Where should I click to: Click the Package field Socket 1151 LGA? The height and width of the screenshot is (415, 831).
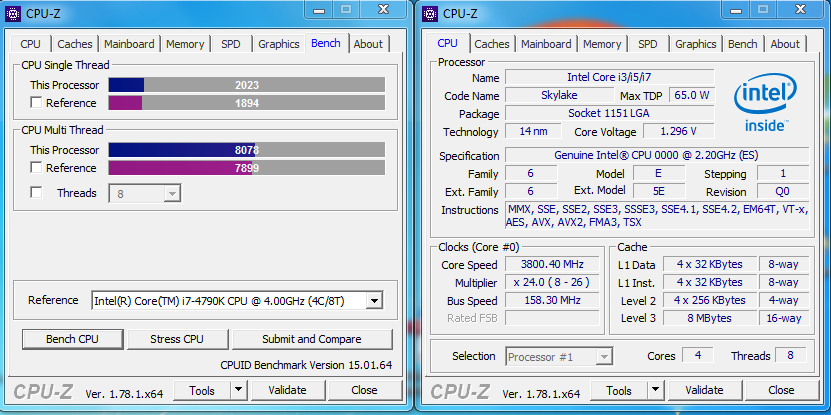pos(609,113)
